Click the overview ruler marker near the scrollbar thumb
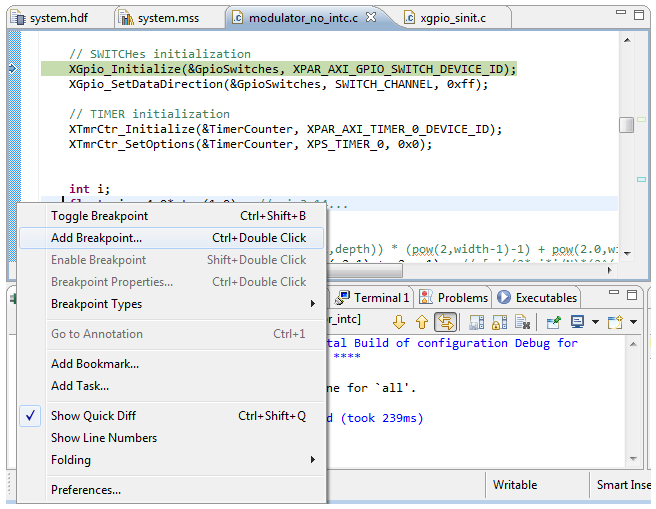The height and width of the screenshot is (509, 656). pyautogui.click(x=641, y=120)
